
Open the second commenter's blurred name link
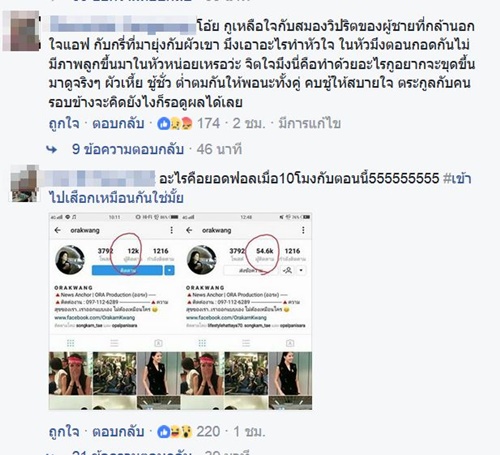click(99, 178)
